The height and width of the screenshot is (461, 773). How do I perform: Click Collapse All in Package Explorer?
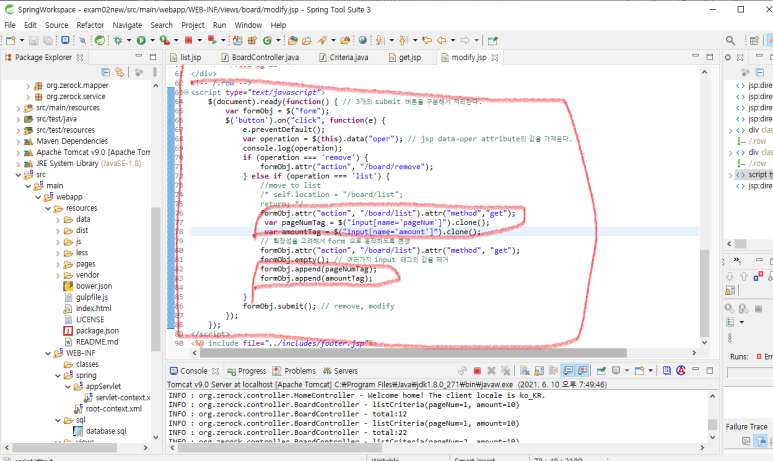coord(105,72)
